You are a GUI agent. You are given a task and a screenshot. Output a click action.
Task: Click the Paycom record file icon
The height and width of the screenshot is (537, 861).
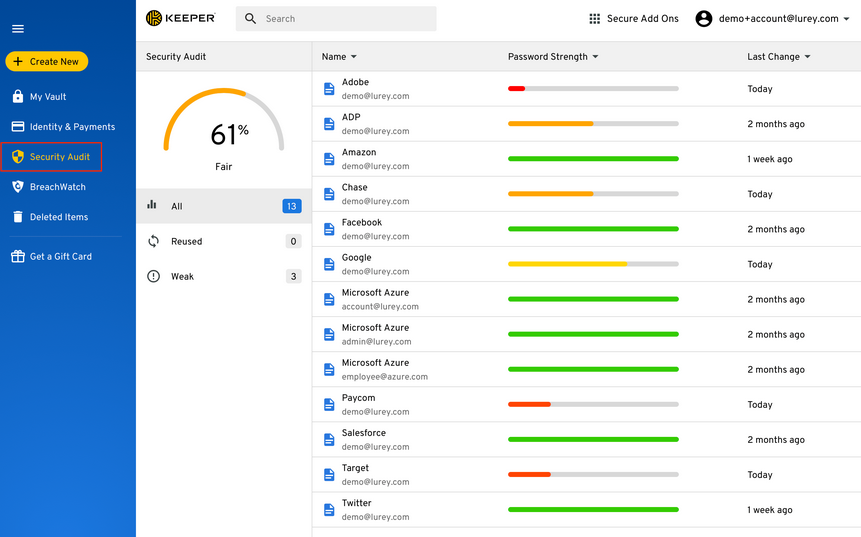(329, 405)
